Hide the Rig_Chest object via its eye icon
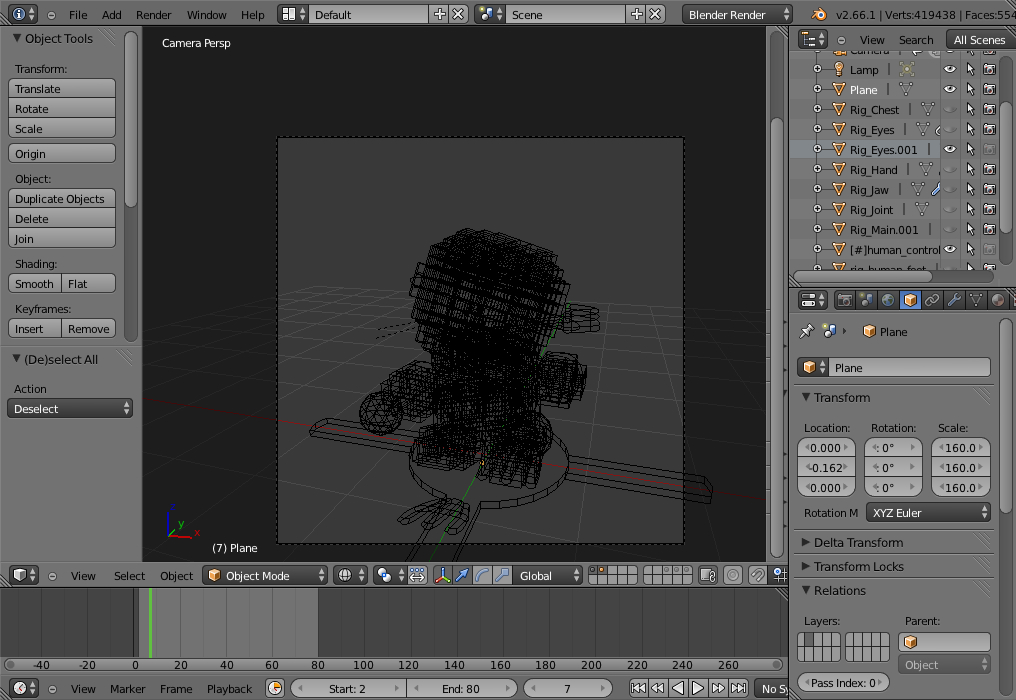 [949, 109]
